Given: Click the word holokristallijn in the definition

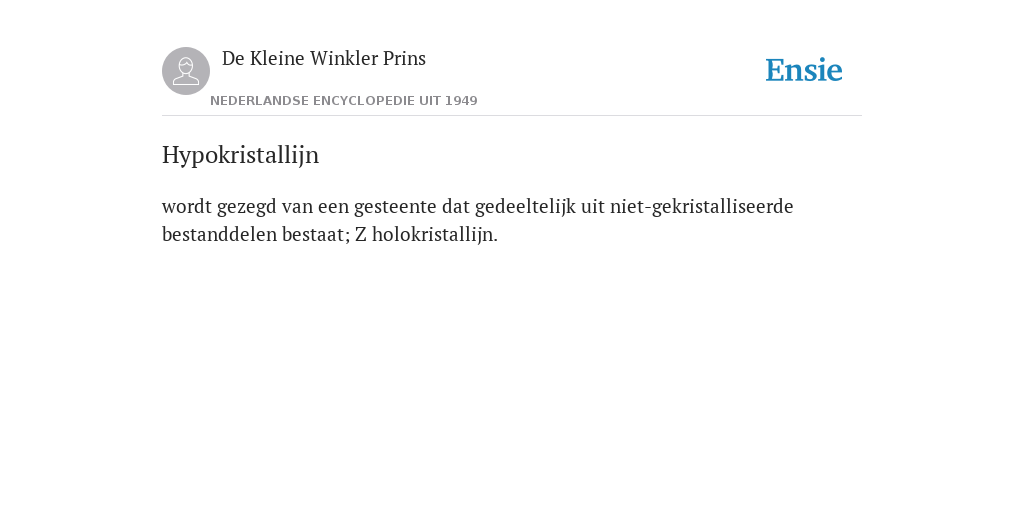Looking at the screenshot, I should (434, 234).
